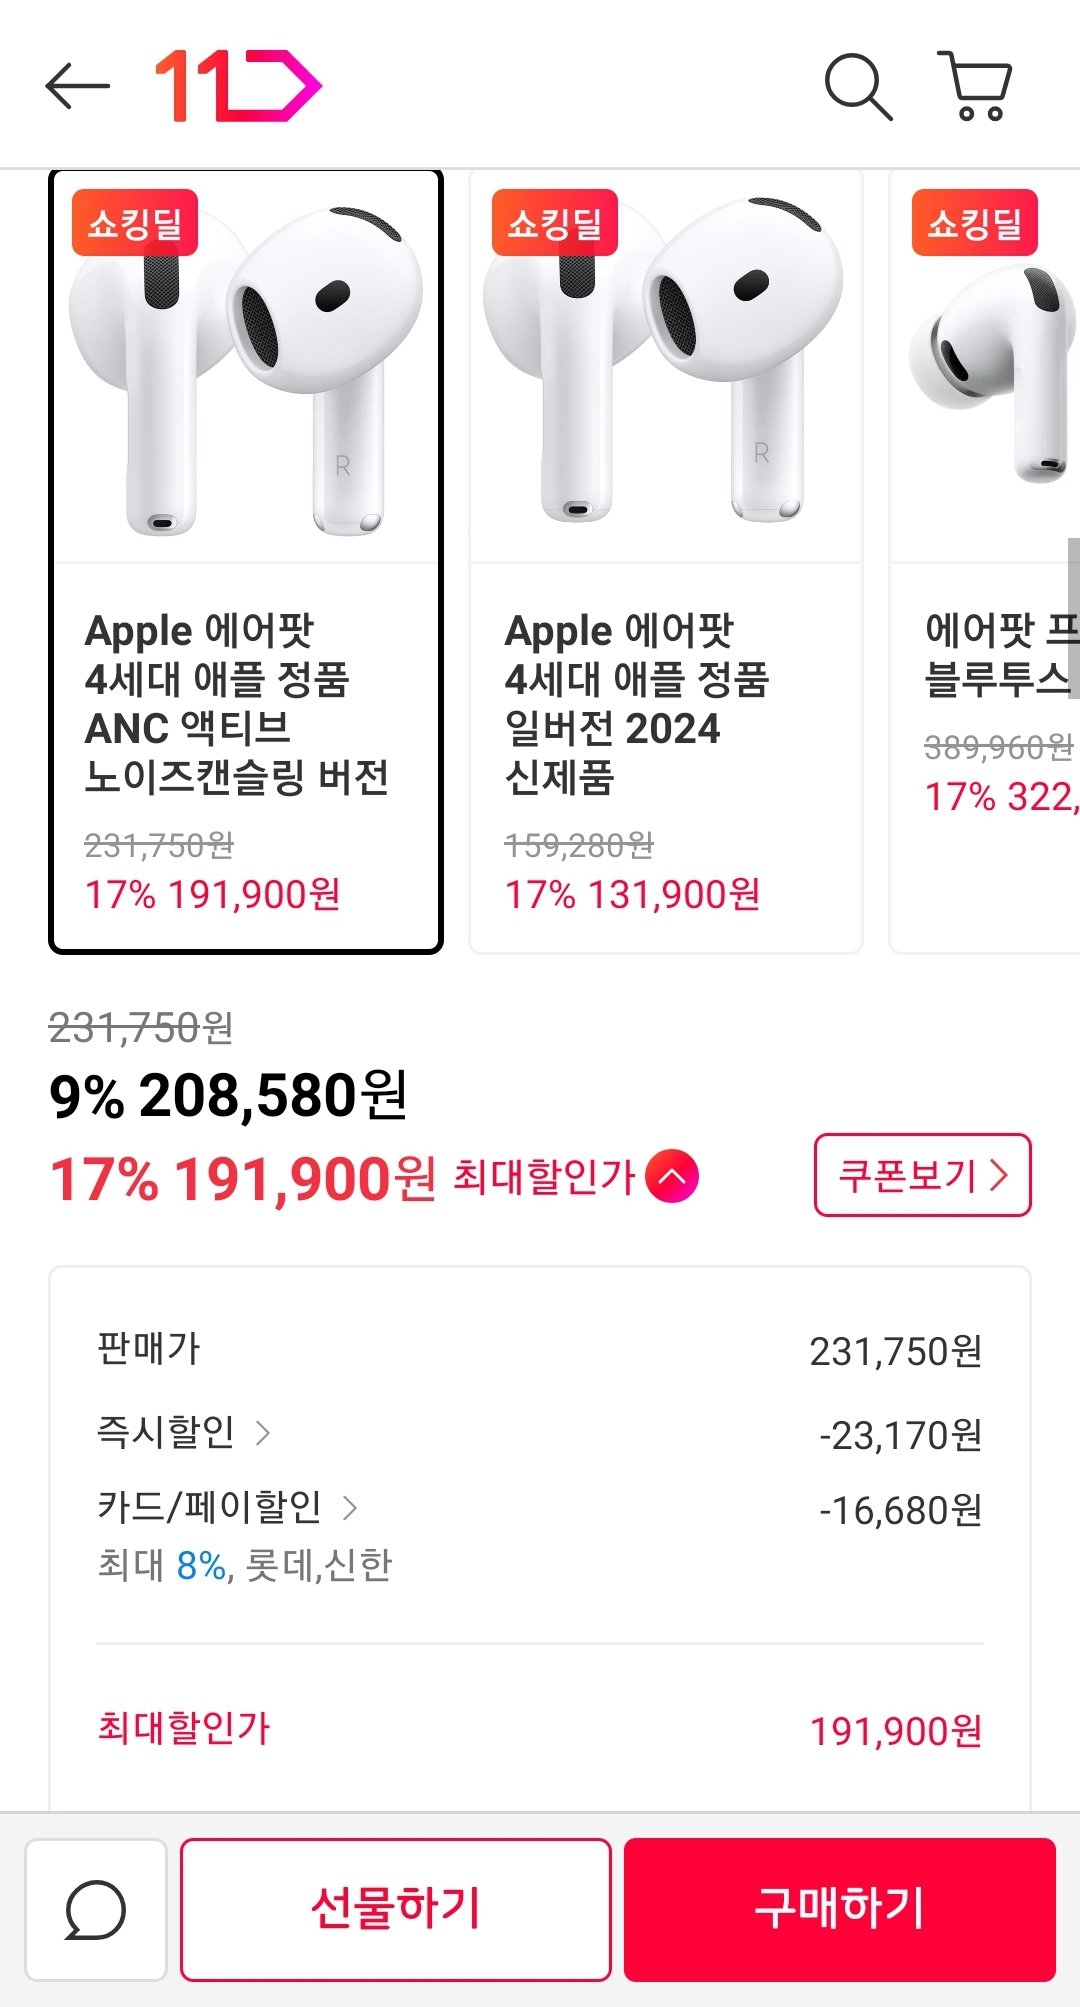Tap the chat inquiry bubble icon
The image size is (1080, 2007).
95,1909
